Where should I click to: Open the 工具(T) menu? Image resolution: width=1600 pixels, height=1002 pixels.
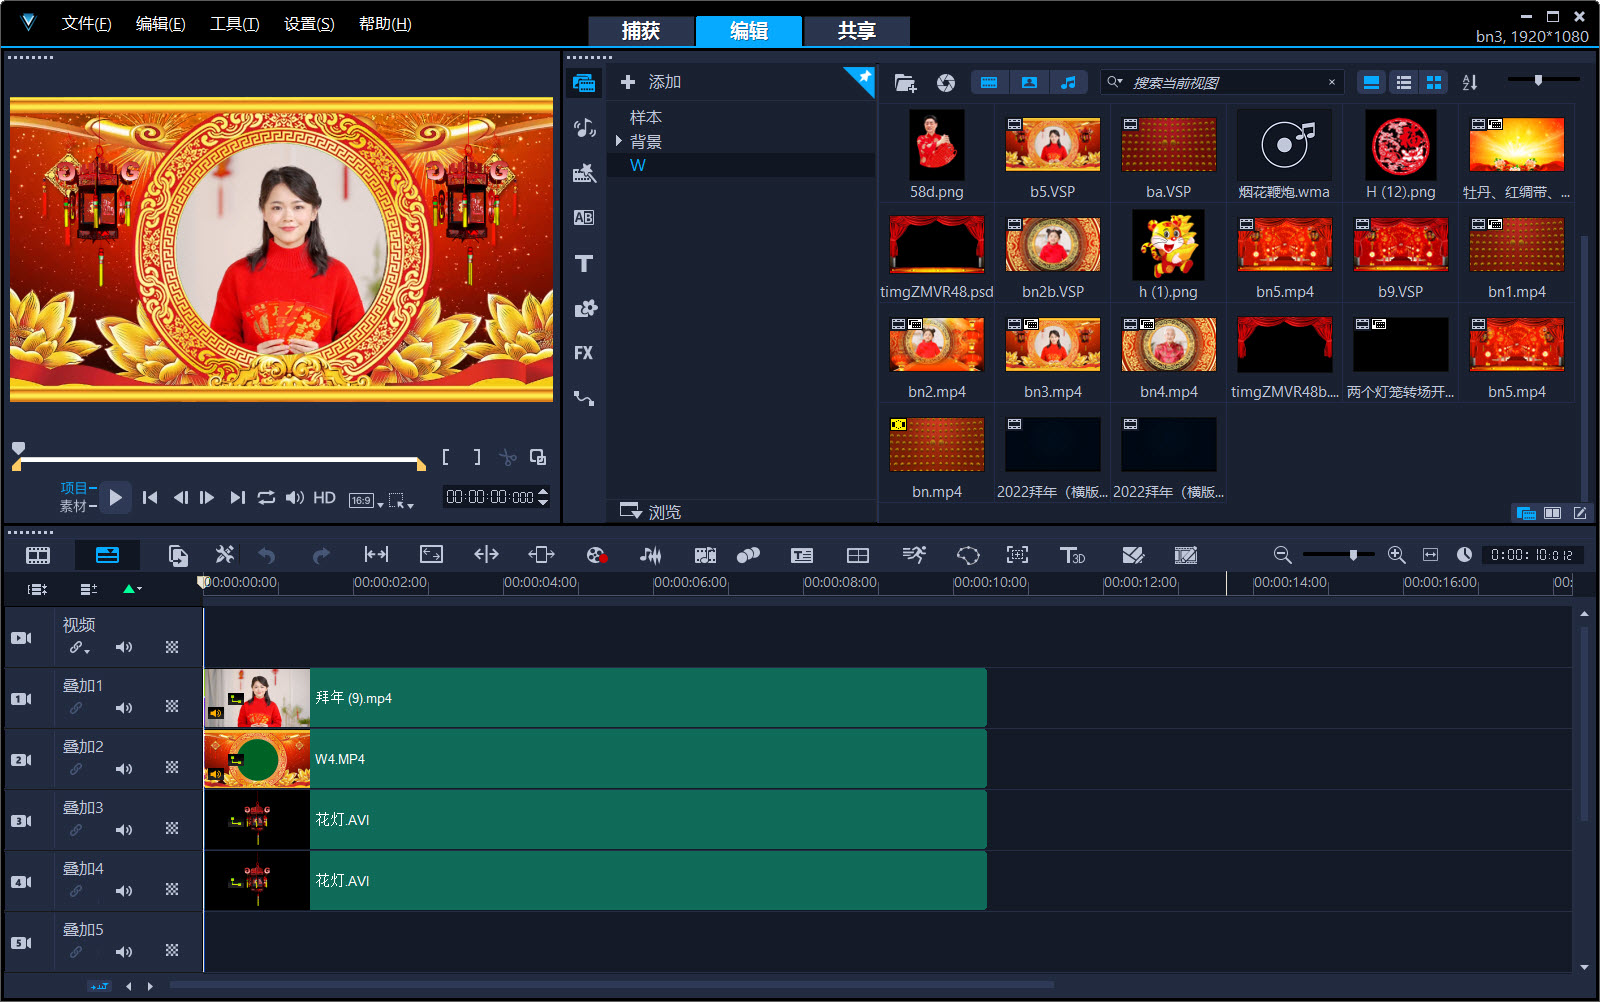234,24
